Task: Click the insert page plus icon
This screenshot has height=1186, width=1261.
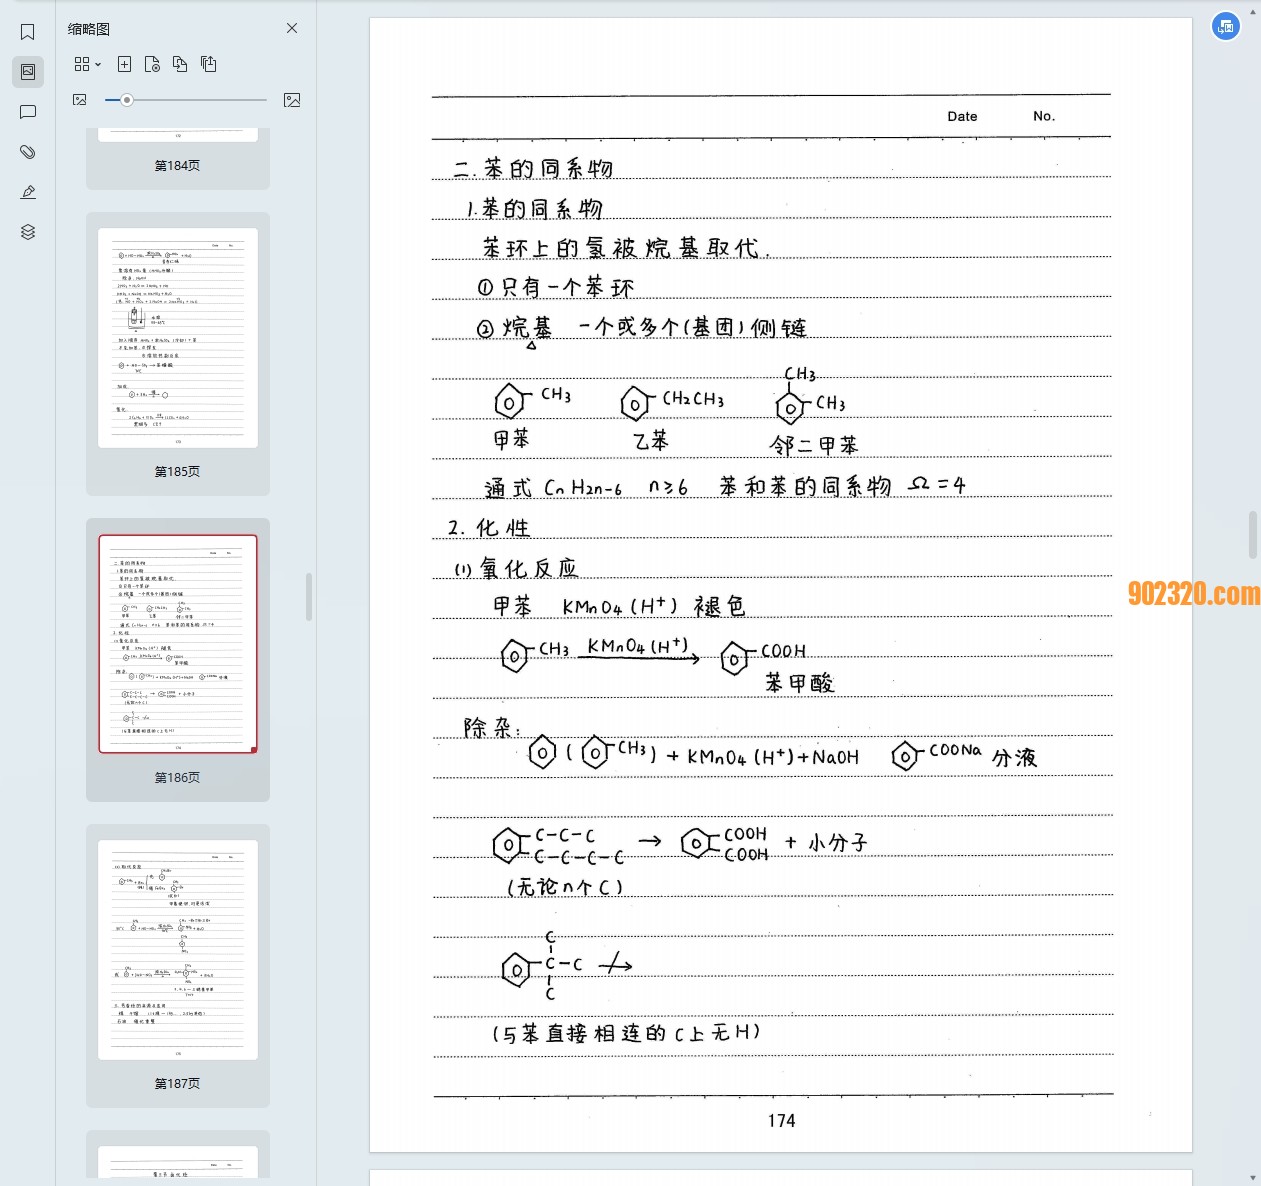Action: tap(124, 64)
